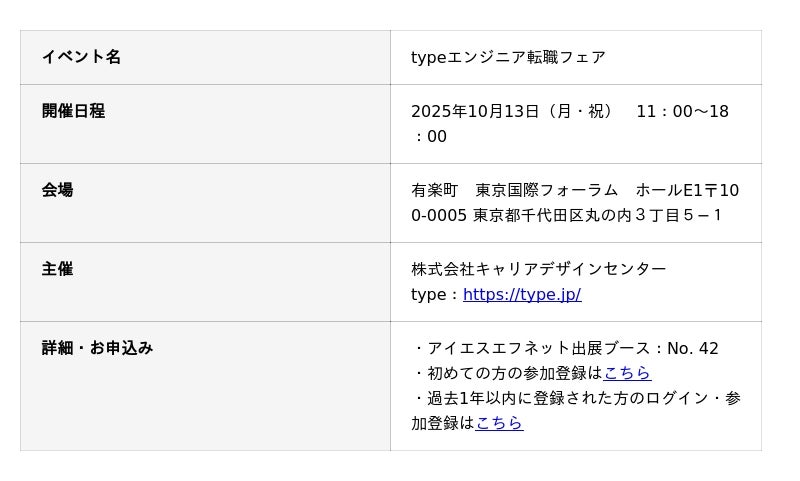Click the 加登録は text in last row
This screenshot has height=481, width=800.
pyautogui.click(x=442, y=423)
